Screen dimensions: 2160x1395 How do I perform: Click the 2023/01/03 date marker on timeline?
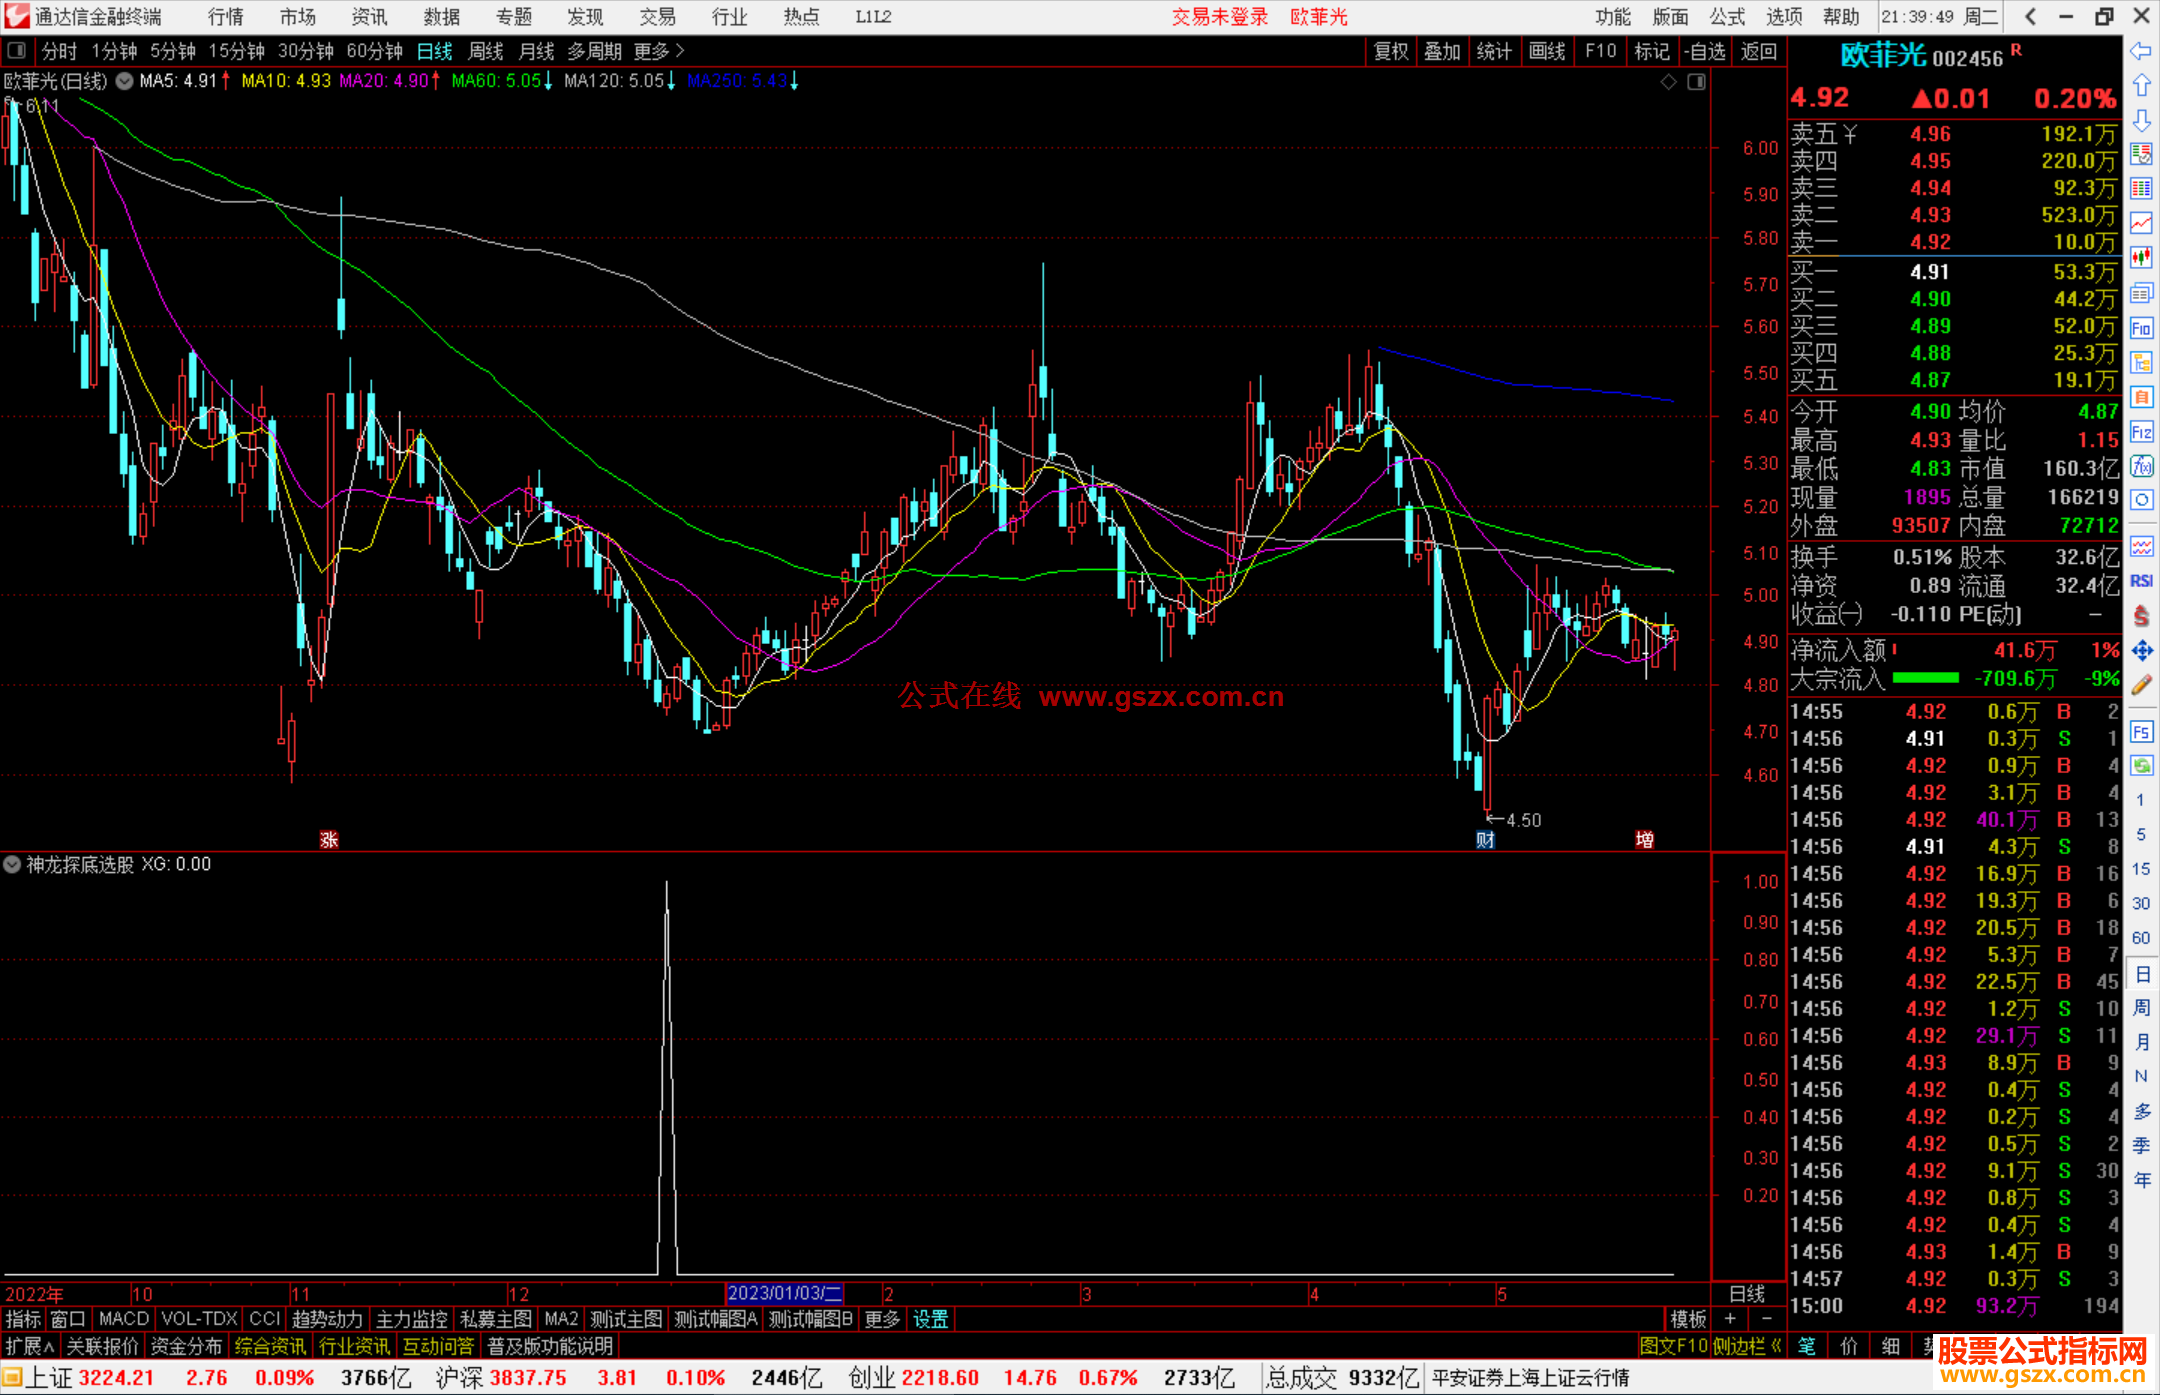tap(784, 1293)
